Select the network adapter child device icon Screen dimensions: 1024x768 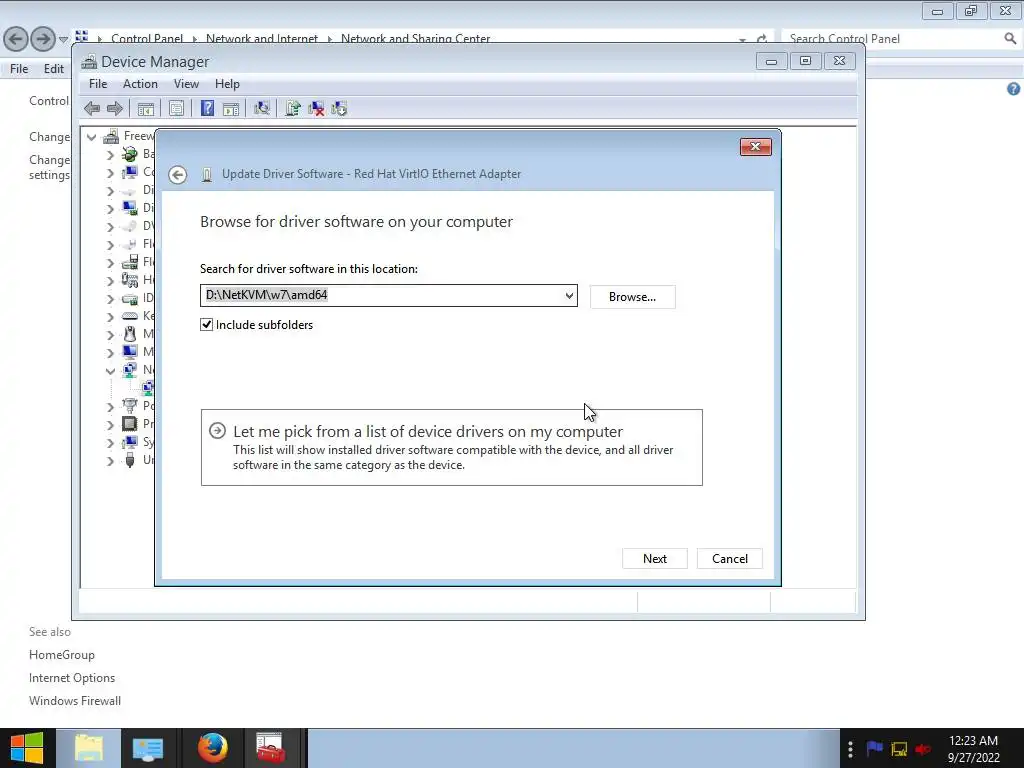pos(148,387)
